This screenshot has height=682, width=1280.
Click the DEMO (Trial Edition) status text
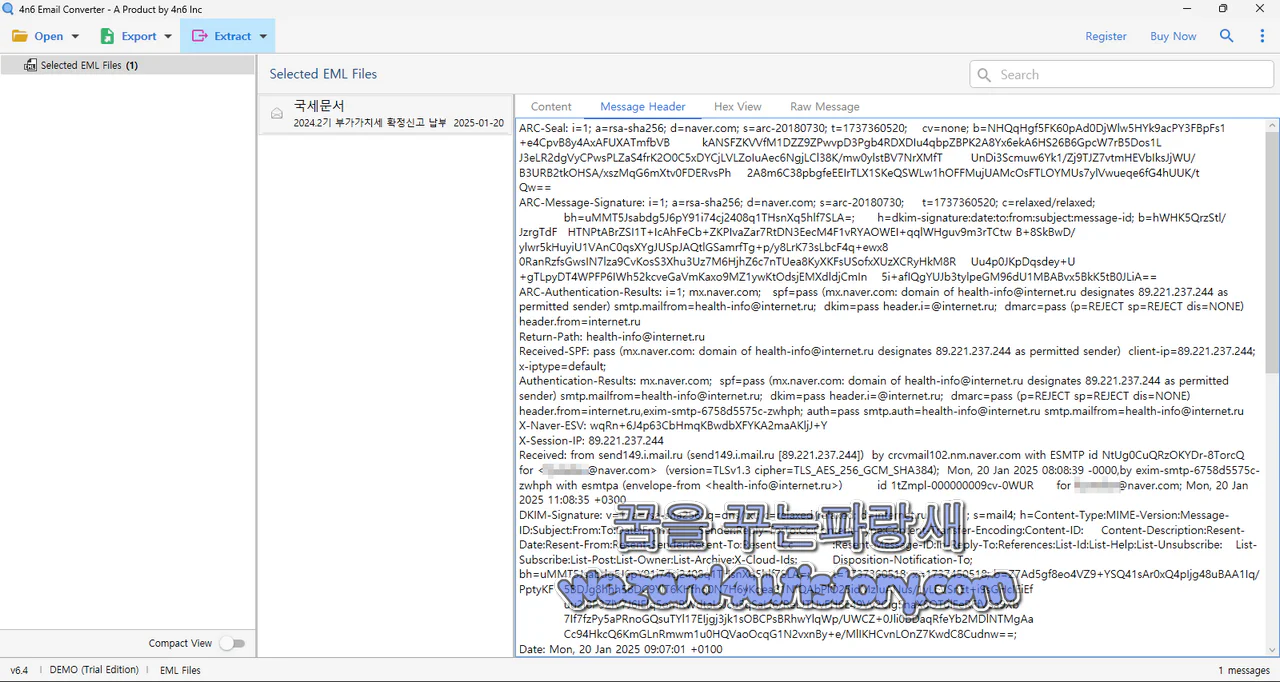[94, 670]
